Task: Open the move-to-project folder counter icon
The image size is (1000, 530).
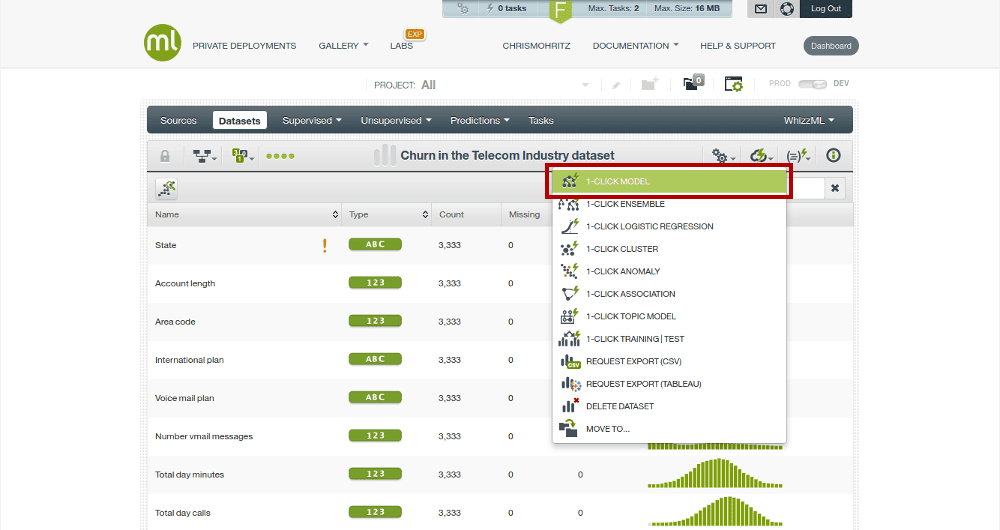Action: [x=693, y=83]
